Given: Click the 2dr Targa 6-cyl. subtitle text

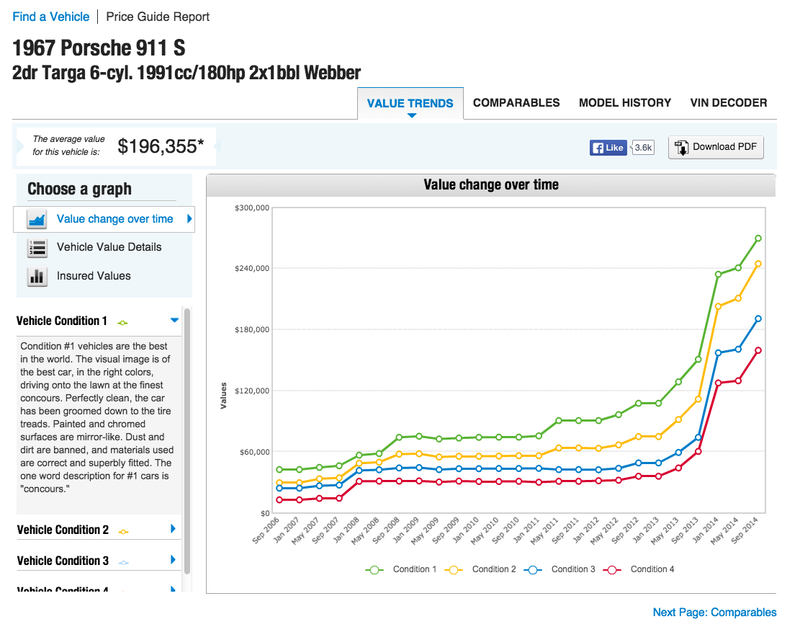Looking at the screenshot, I should click(x=186, y=73).
